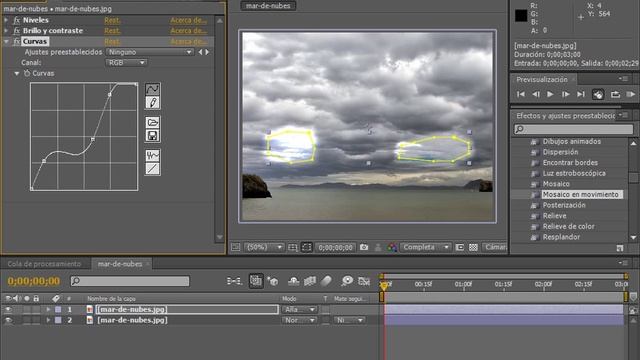Click Rest. link for Niveles
The height and width of the screenshot is (360, 640).
[112, 20]
